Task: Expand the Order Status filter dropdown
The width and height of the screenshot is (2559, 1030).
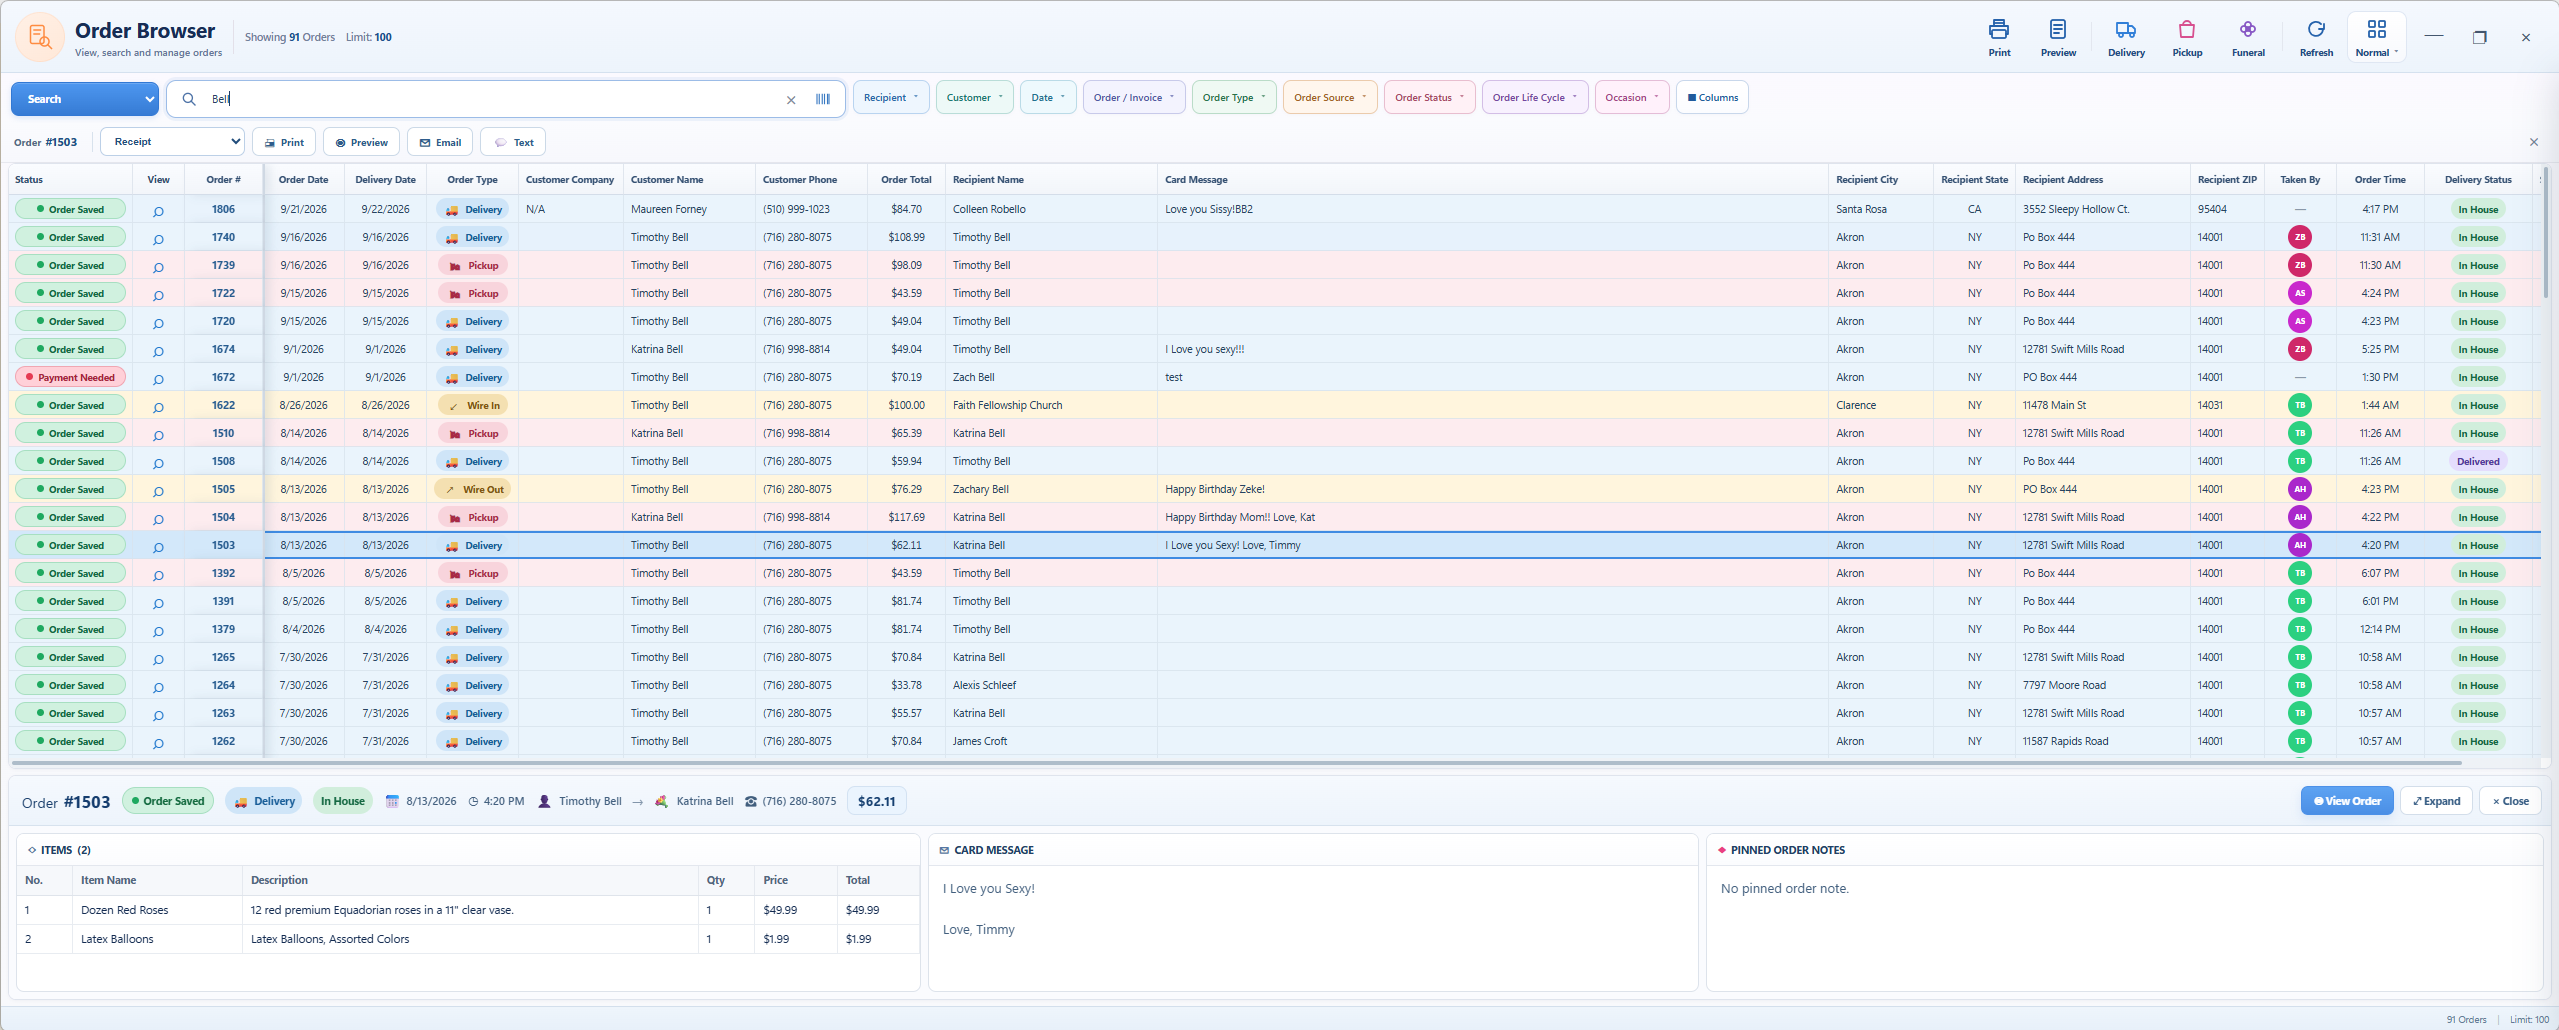Action: tap(1429, 98)
